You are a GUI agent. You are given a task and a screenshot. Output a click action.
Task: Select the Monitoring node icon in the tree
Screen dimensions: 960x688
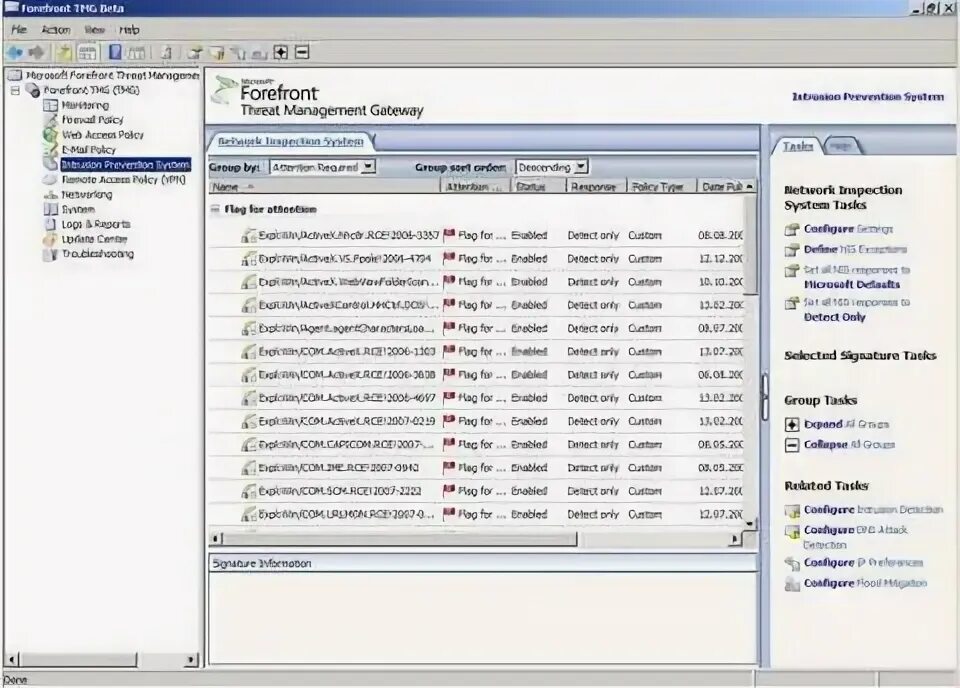point(51,105)
